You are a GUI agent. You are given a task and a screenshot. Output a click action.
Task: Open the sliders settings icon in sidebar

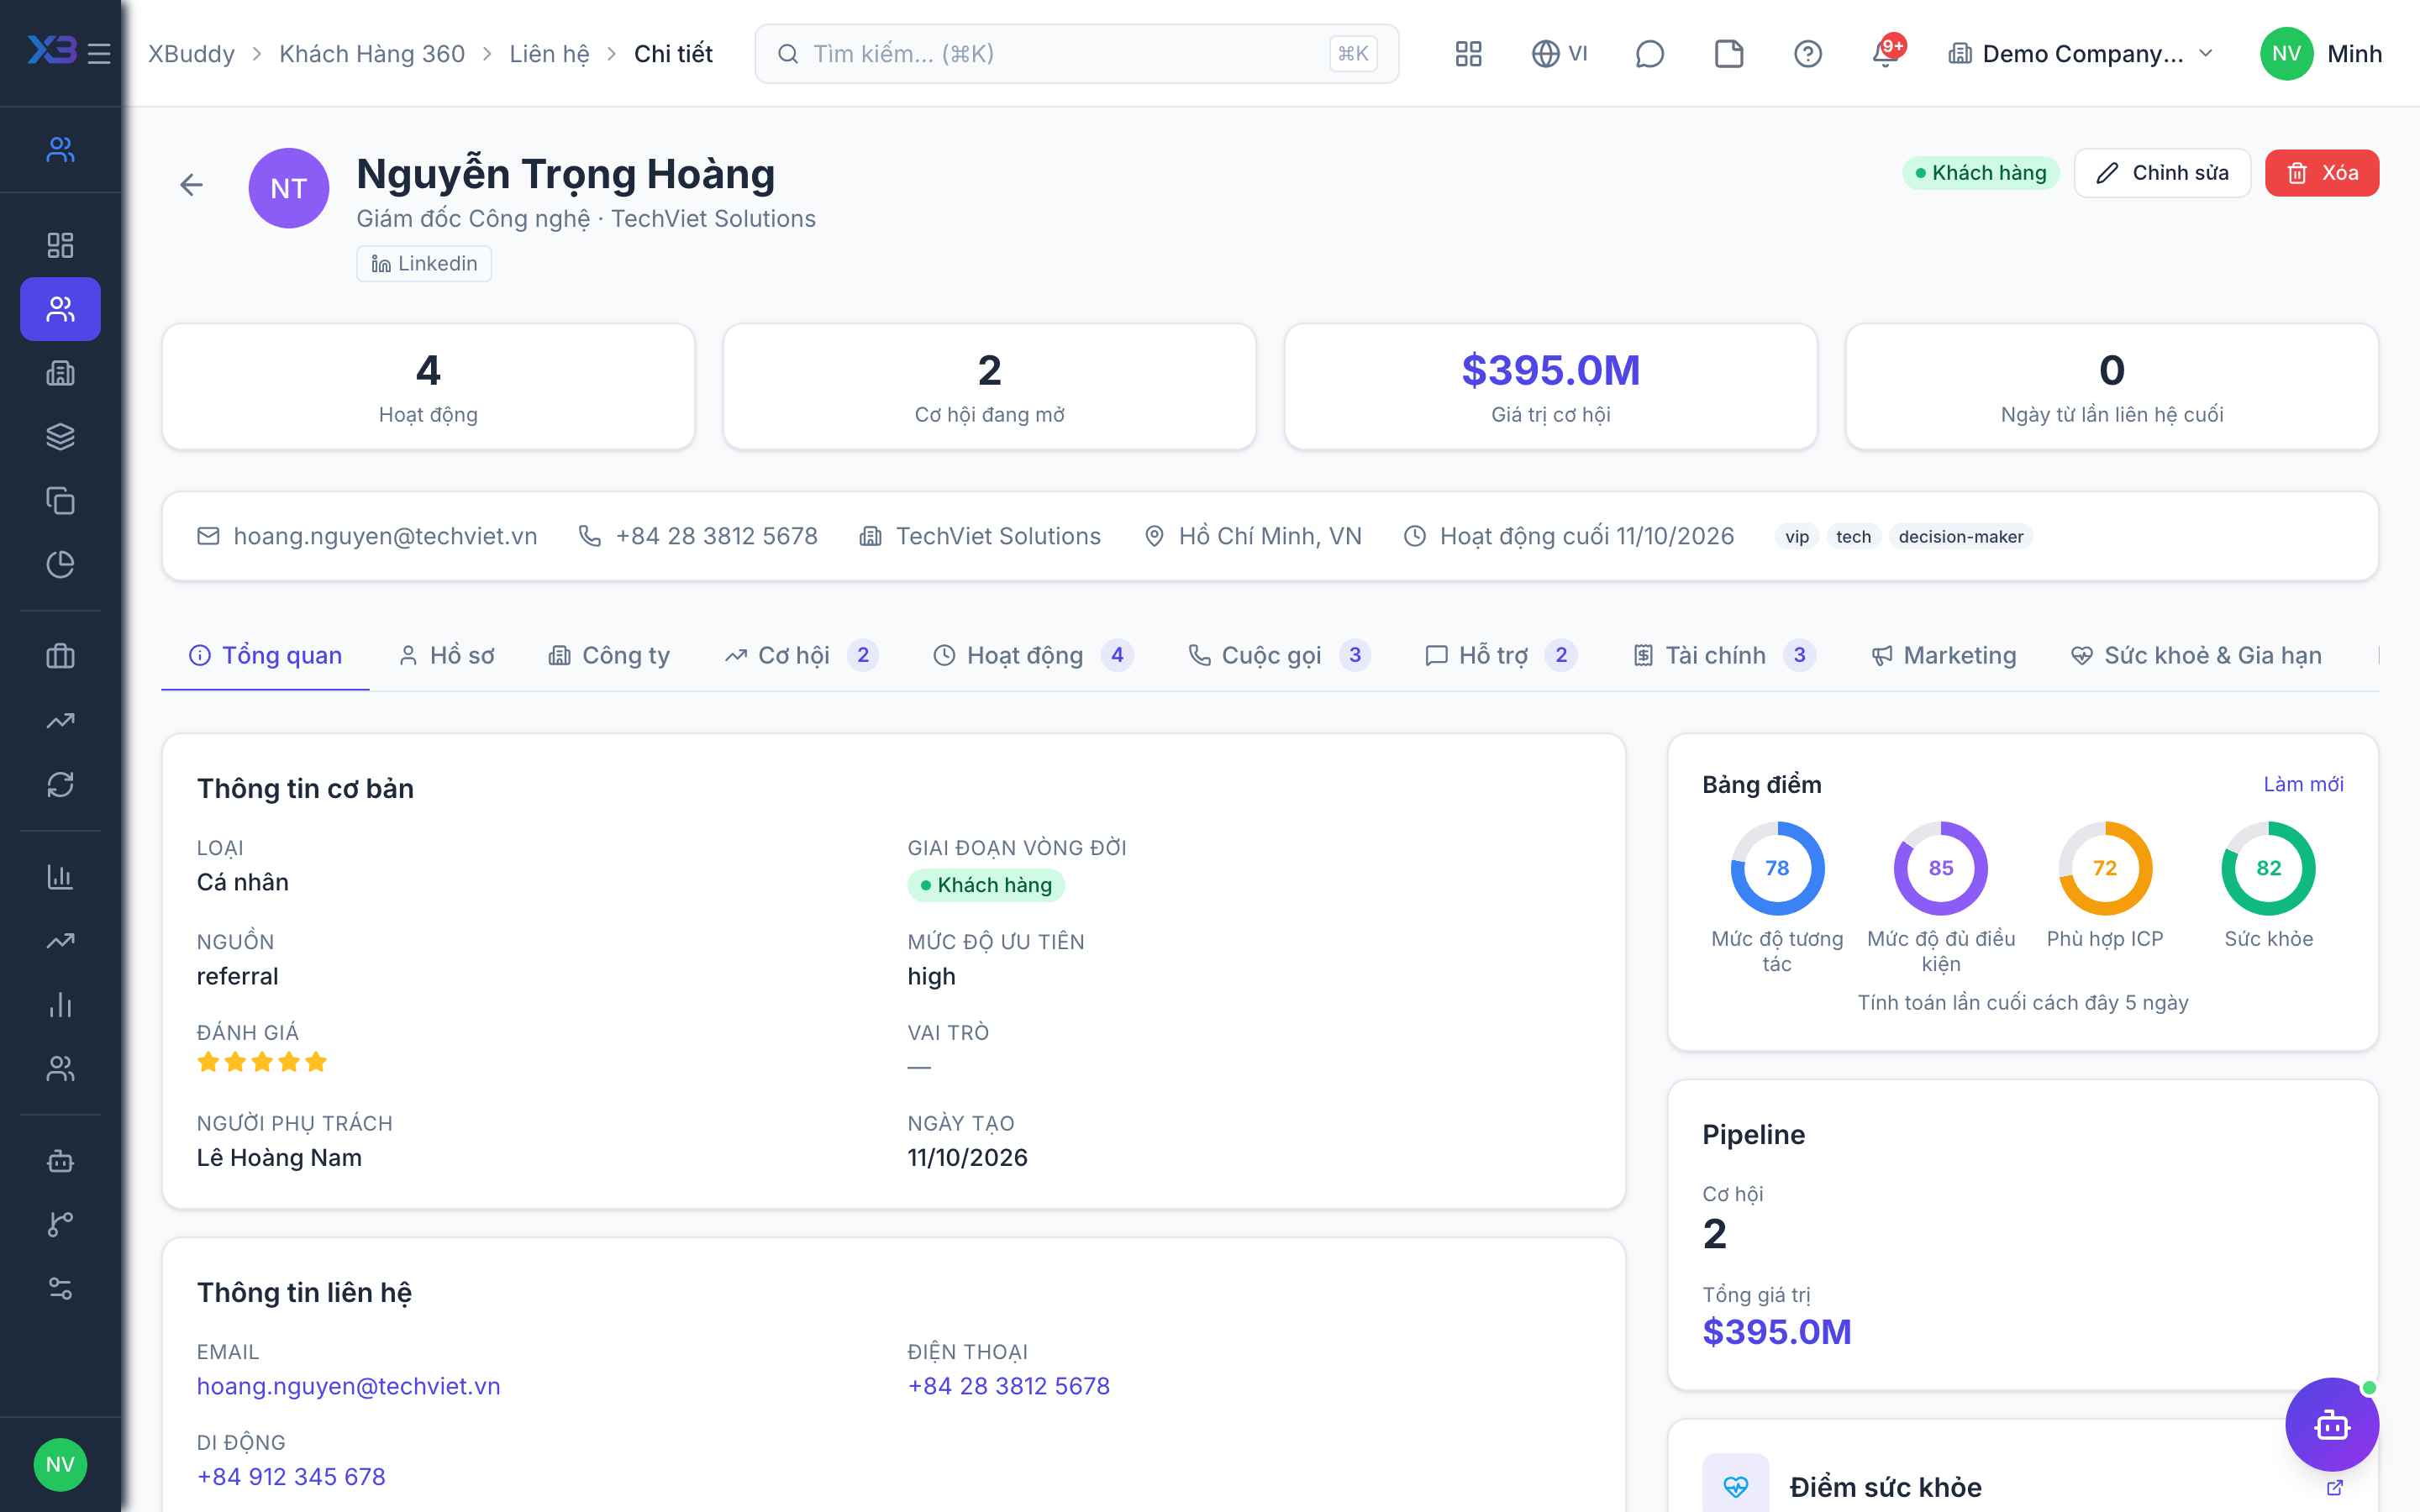click(x=60, y=1289)
